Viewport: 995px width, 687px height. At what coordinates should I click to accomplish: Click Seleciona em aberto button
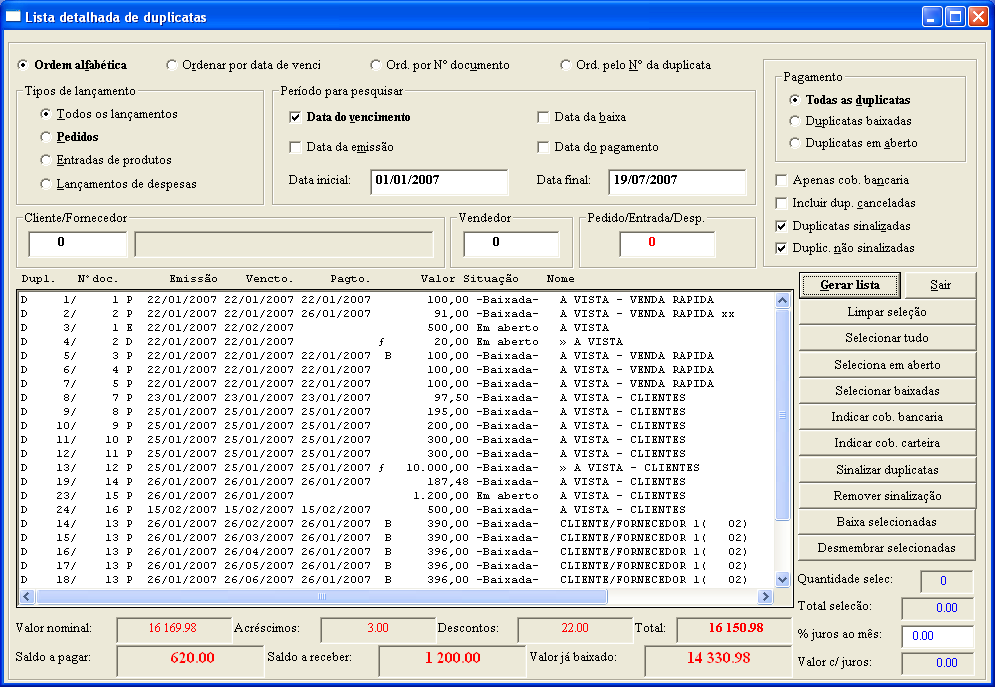(886, 365)
